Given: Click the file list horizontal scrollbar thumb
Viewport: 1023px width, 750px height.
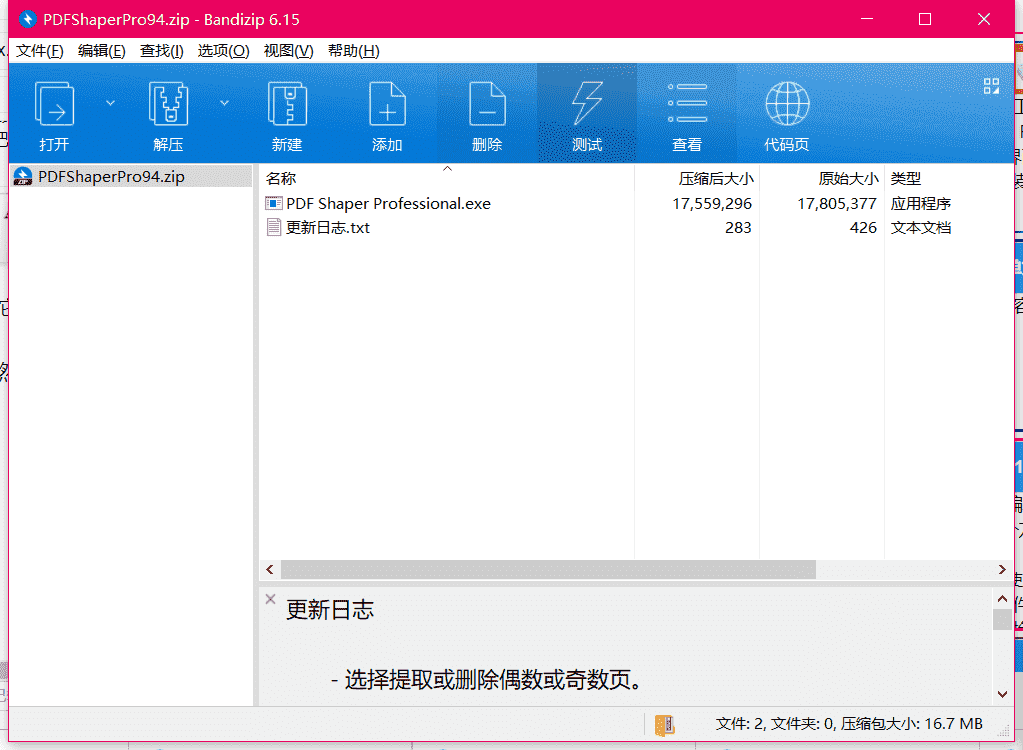Looking at the screenshot, I should (x=548, y=570).
